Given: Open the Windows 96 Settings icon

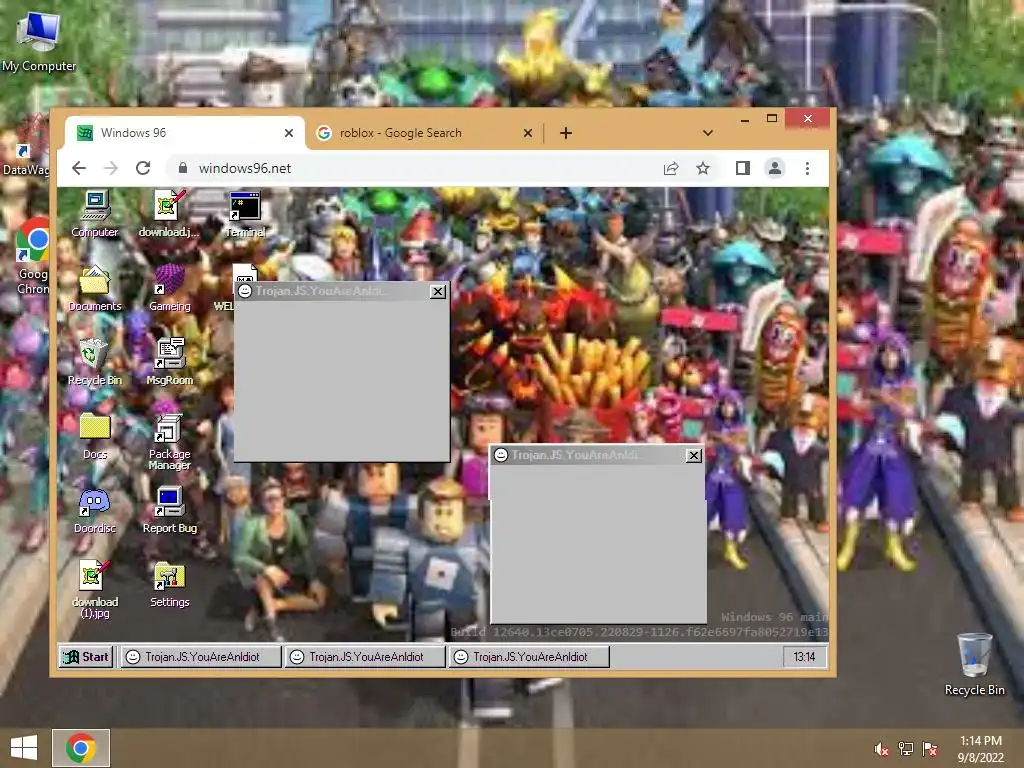Looking at the screenshot, I should 169,584.
